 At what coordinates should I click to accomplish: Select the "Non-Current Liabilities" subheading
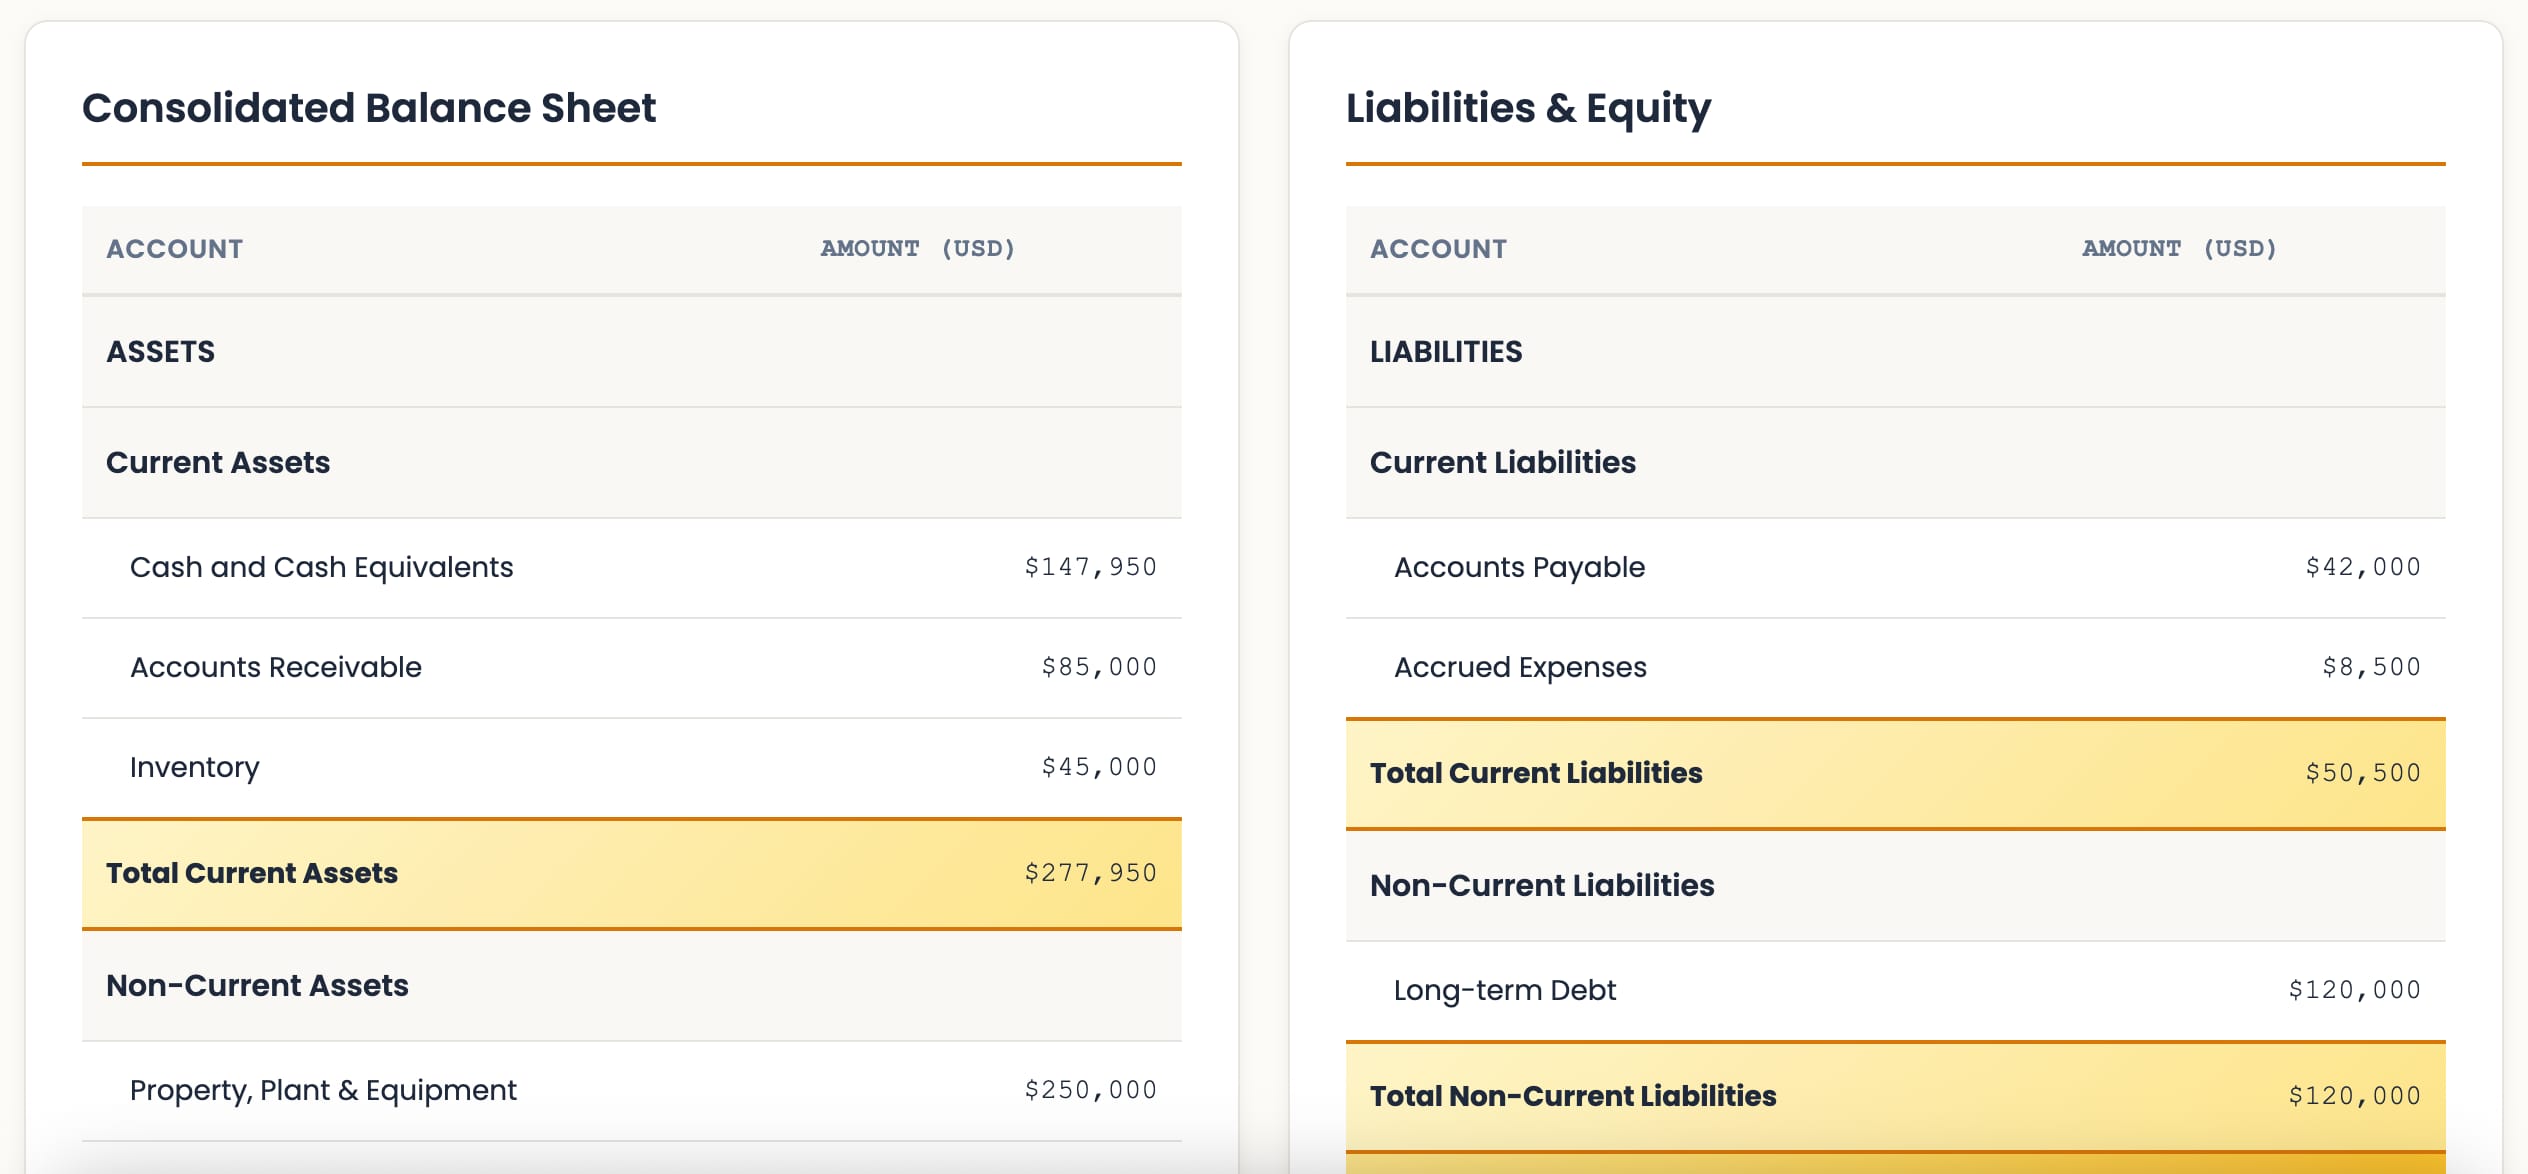tap(1542, 885)
